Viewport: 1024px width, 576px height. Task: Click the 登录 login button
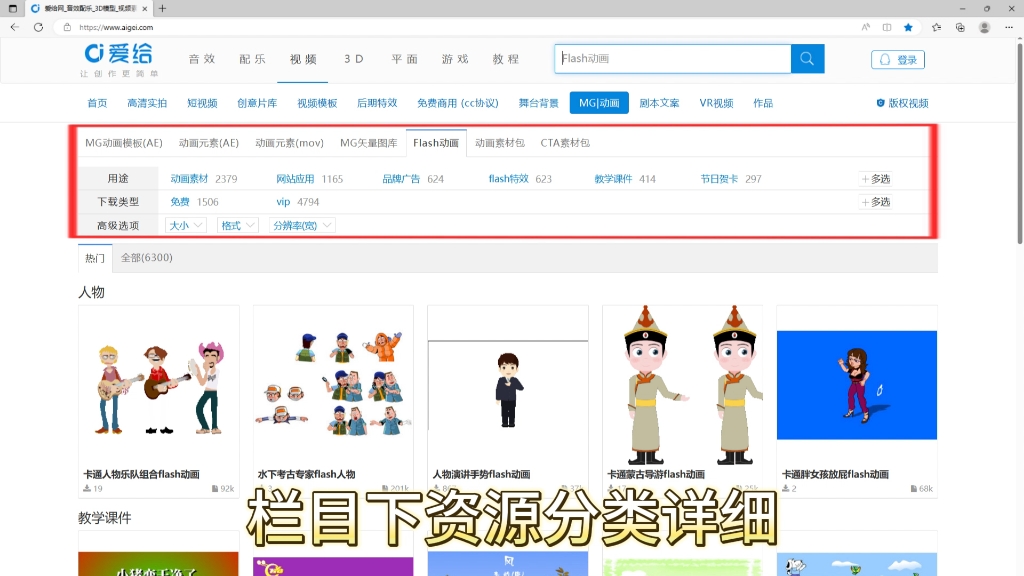(898, 59)
